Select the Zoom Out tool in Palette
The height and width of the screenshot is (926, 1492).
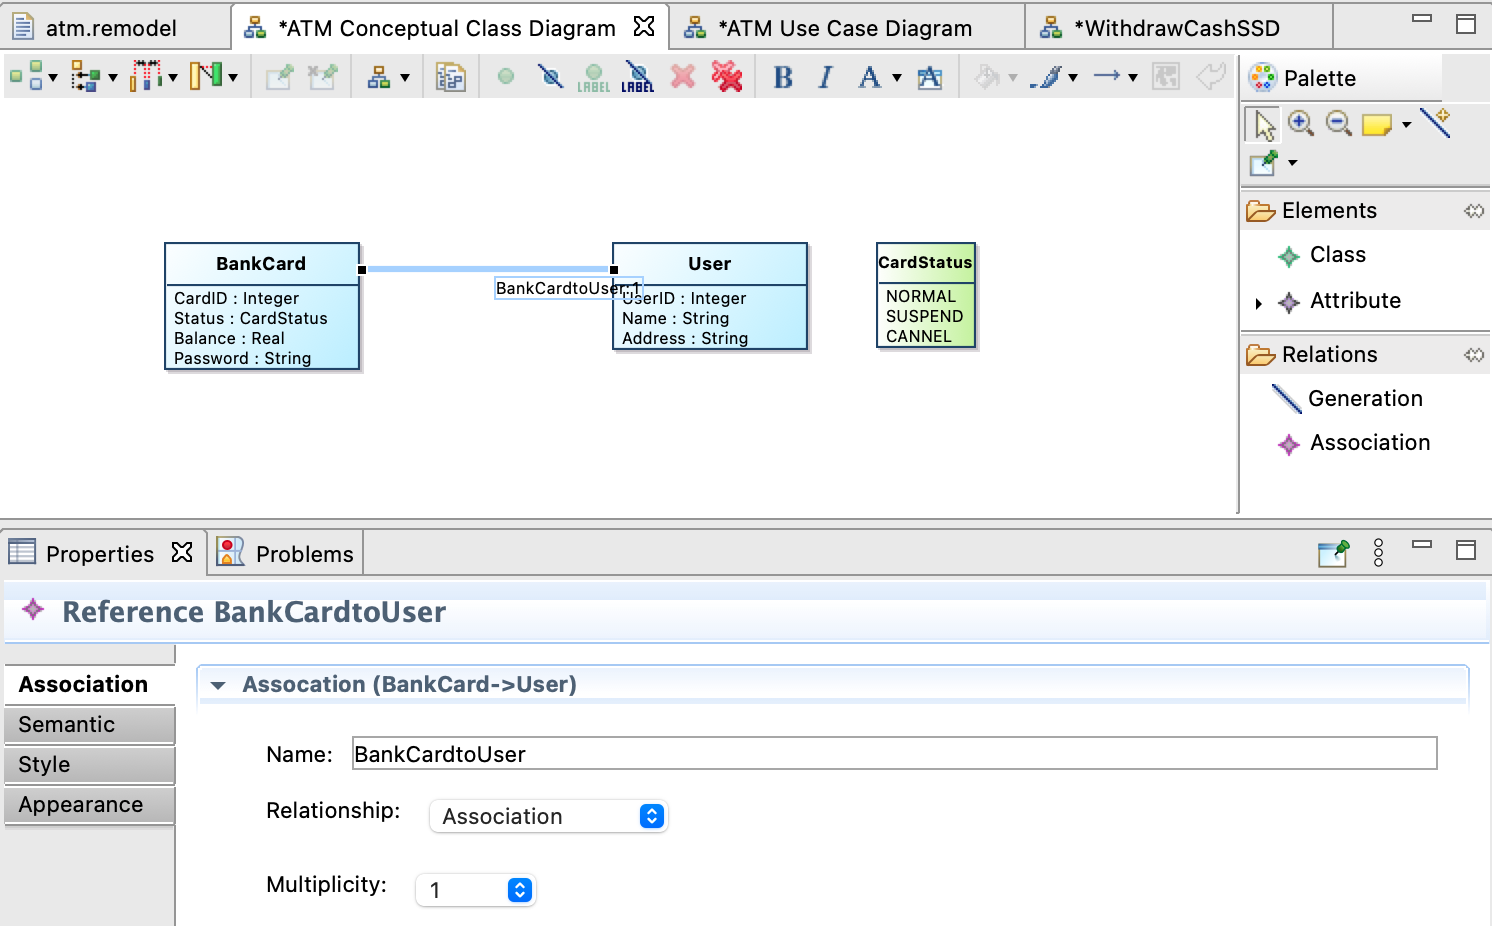pos(1339,124)
